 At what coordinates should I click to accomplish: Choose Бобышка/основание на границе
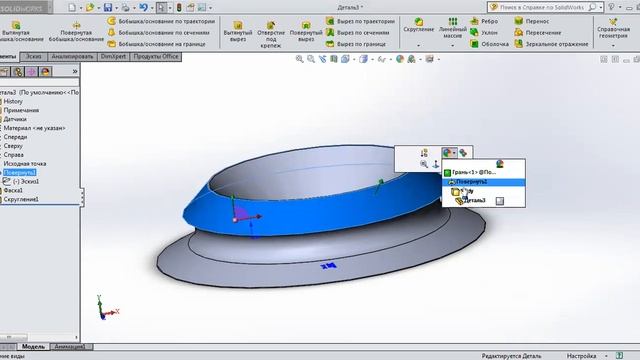tap(157, 44)
